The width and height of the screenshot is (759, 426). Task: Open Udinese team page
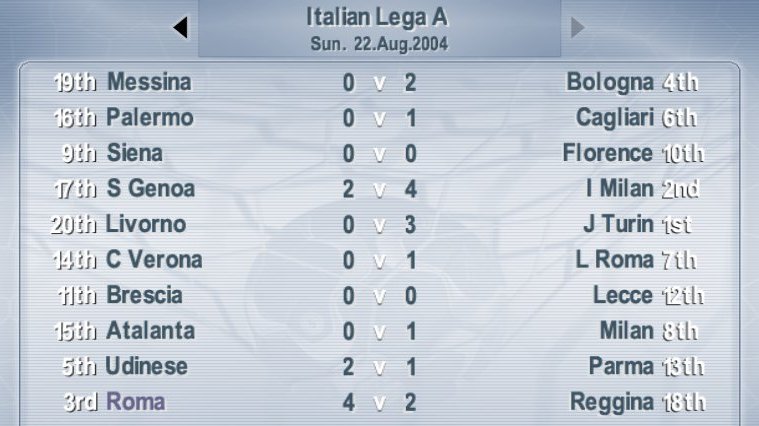click(146, 367)
